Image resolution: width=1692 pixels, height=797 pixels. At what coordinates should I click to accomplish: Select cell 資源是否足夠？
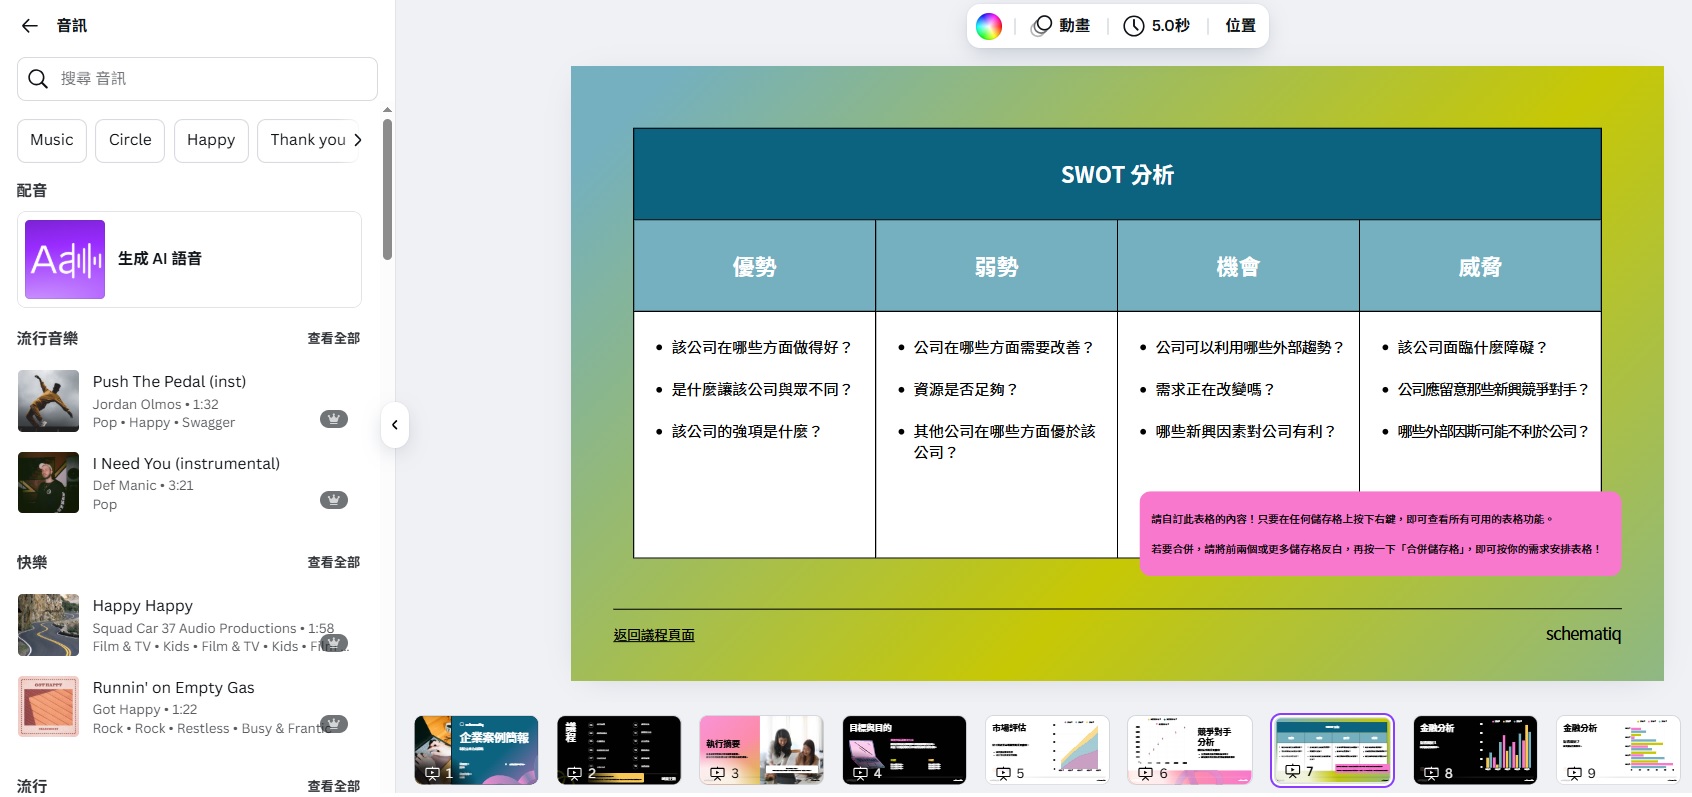click(x=965, y=390)
